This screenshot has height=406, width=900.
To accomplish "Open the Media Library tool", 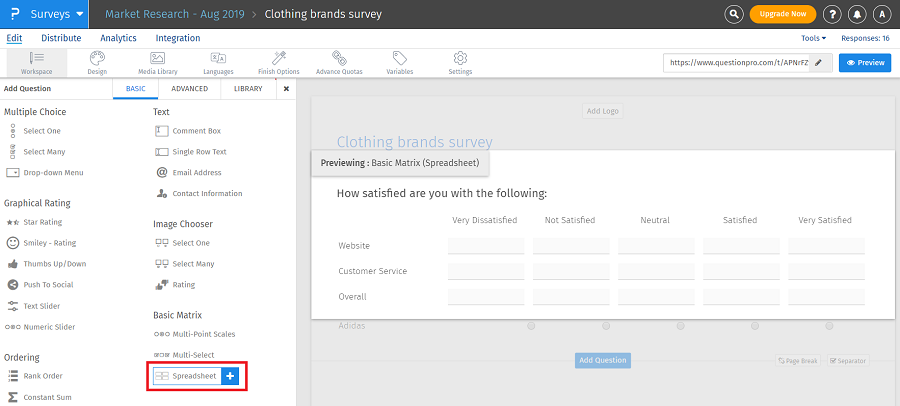I will [157, 62].
